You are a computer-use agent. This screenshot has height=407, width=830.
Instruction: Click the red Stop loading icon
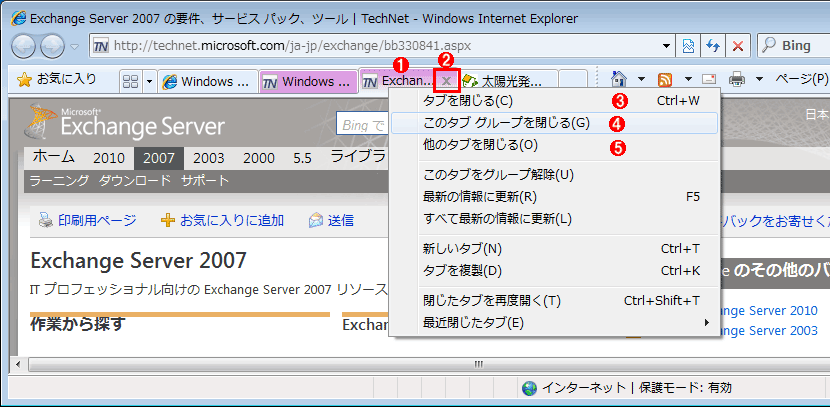coord(737,46)
